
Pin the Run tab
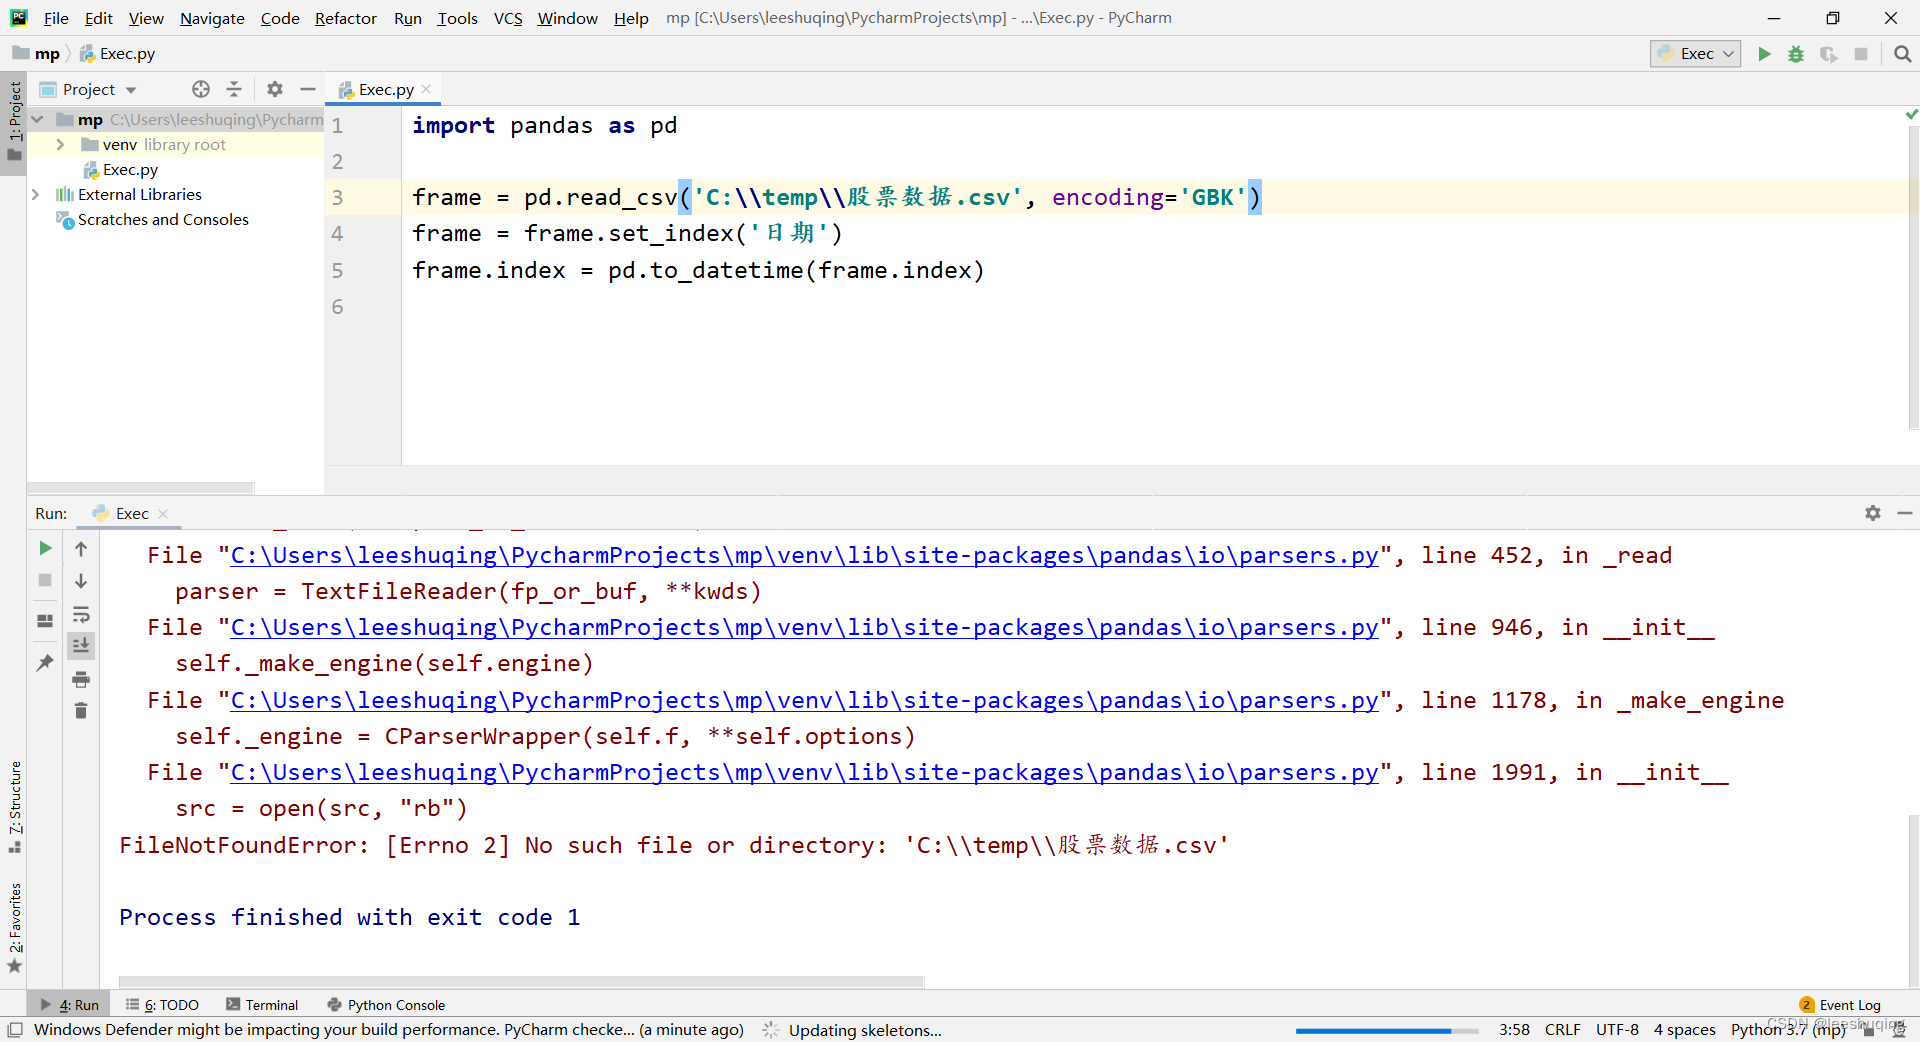45,662
